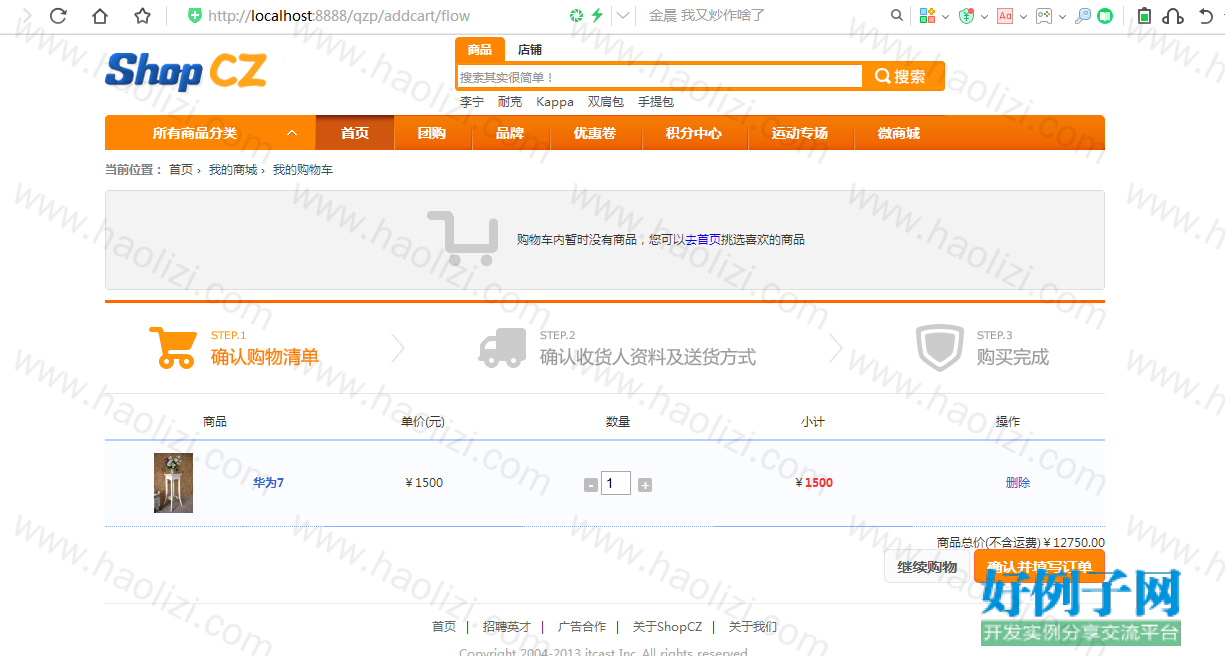Screen dimensions: 1225x656
Task: Click the gray step 3 shield icon
Action: (939, 348)
